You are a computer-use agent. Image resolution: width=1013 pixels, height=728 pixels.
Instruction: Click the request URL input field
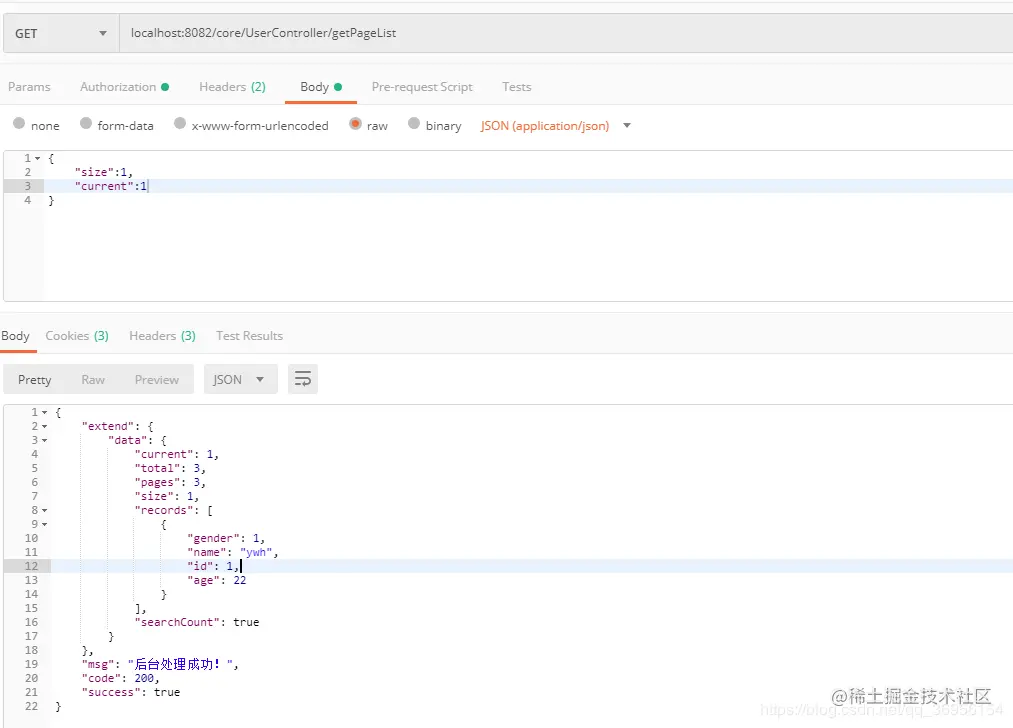tap(566, 33)
